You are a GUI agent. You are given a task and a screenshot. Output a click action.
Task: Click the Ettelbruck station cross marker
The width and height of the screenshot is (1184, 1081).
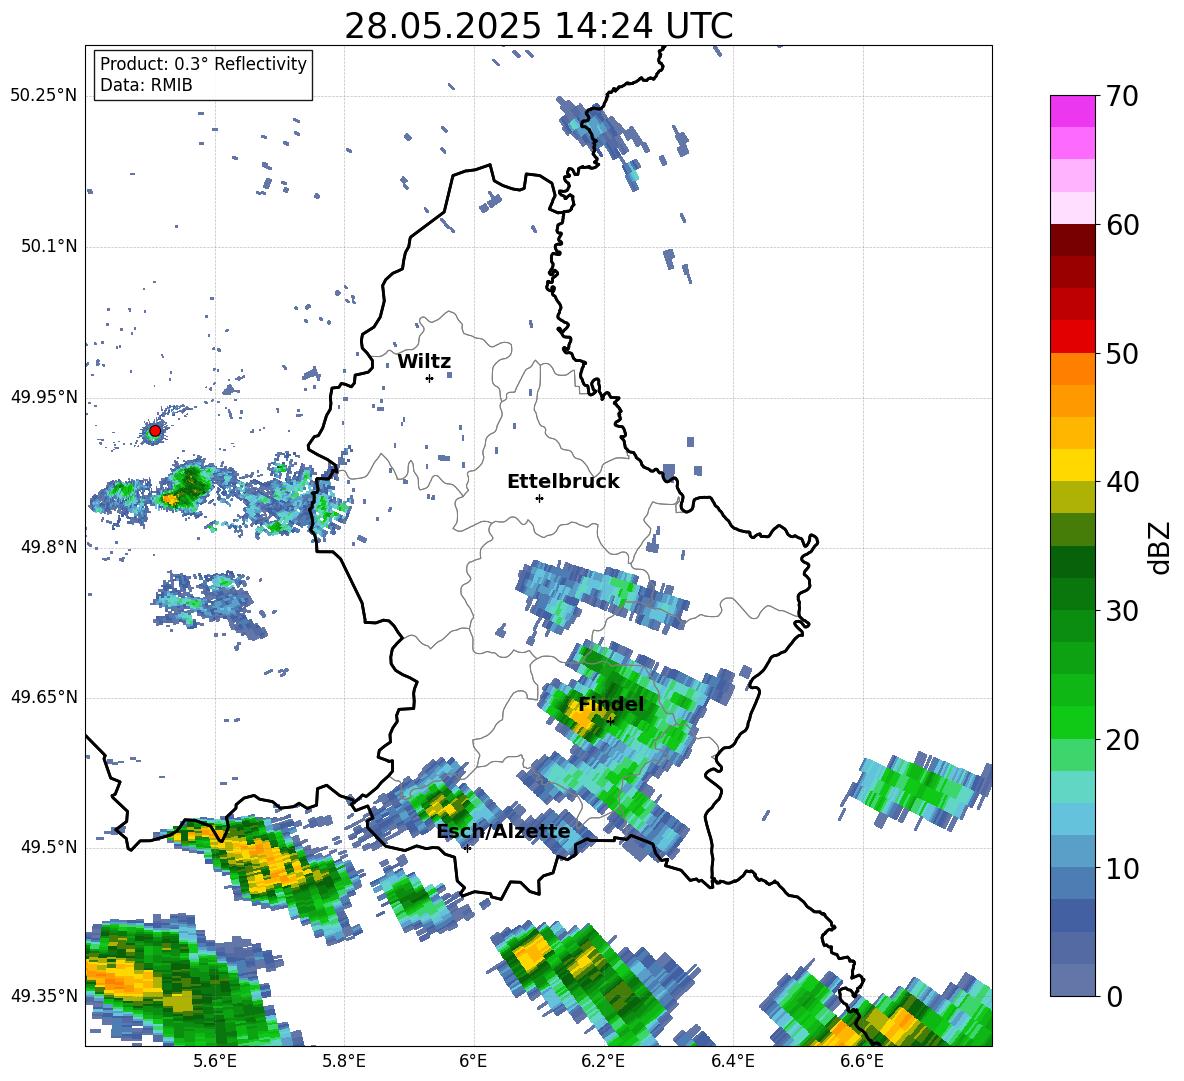[539, 498]
